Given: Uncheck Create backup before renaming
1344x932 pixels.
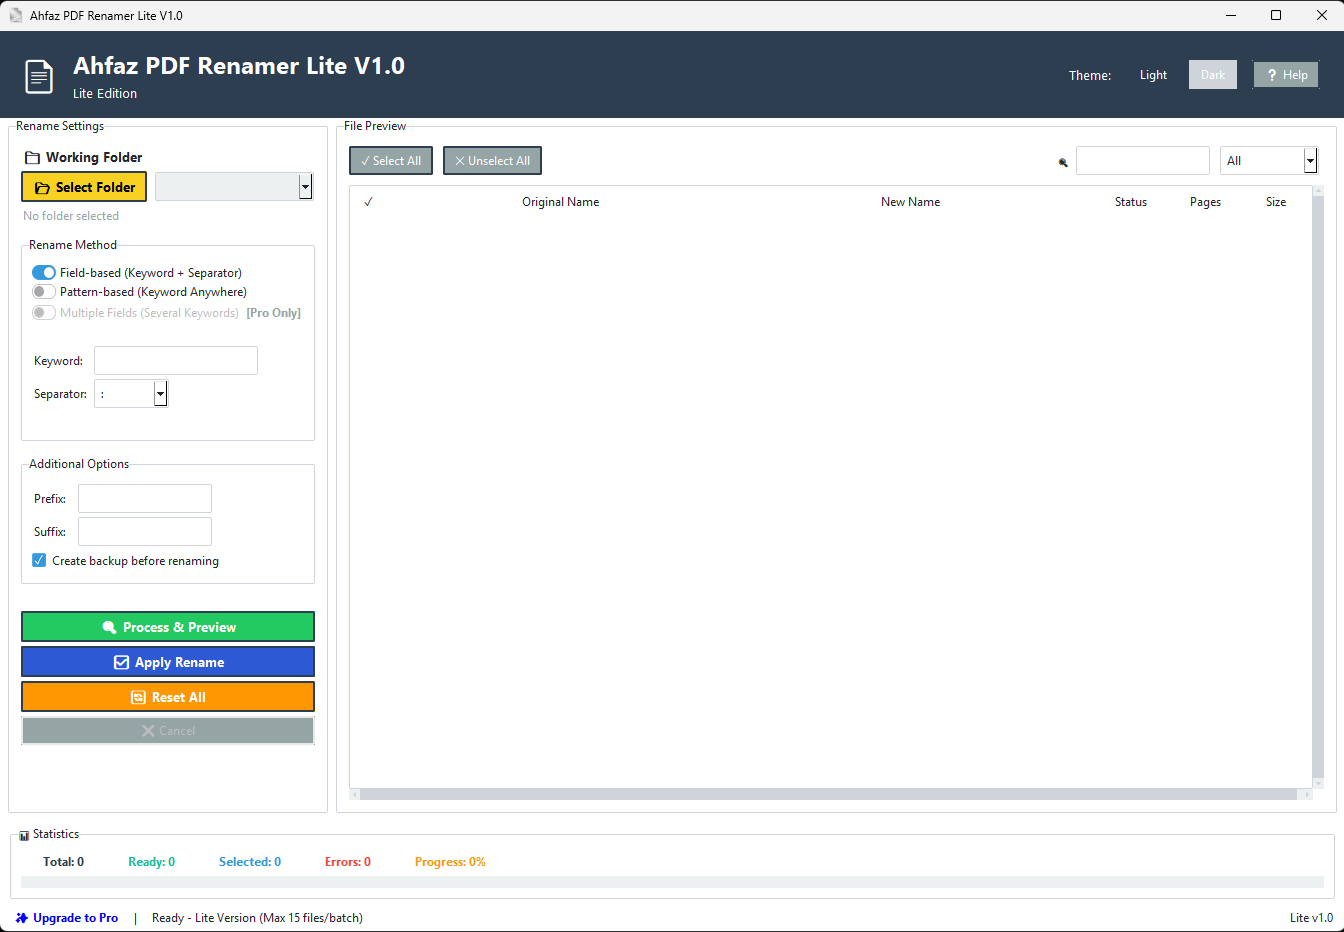Looking at the screenshot, I should (39, 561).
